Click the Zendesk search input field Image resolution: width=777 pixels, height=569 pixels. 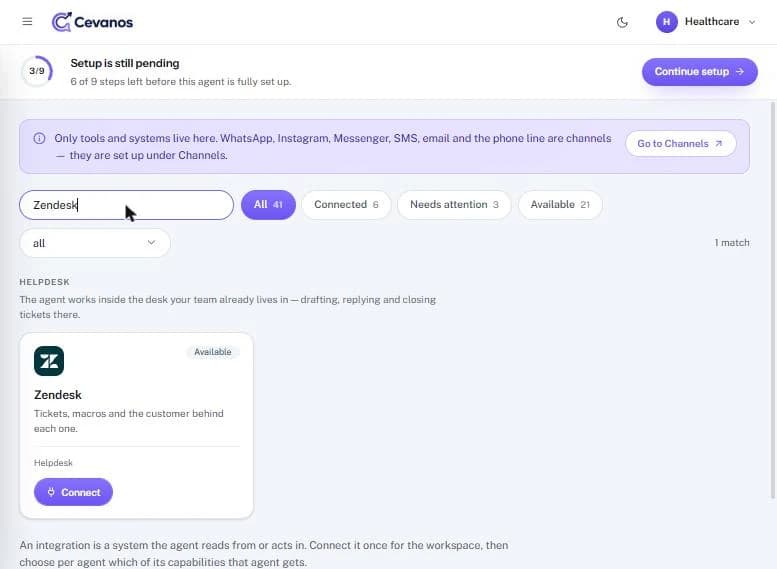pyautogui.click(x=126, y=205)
